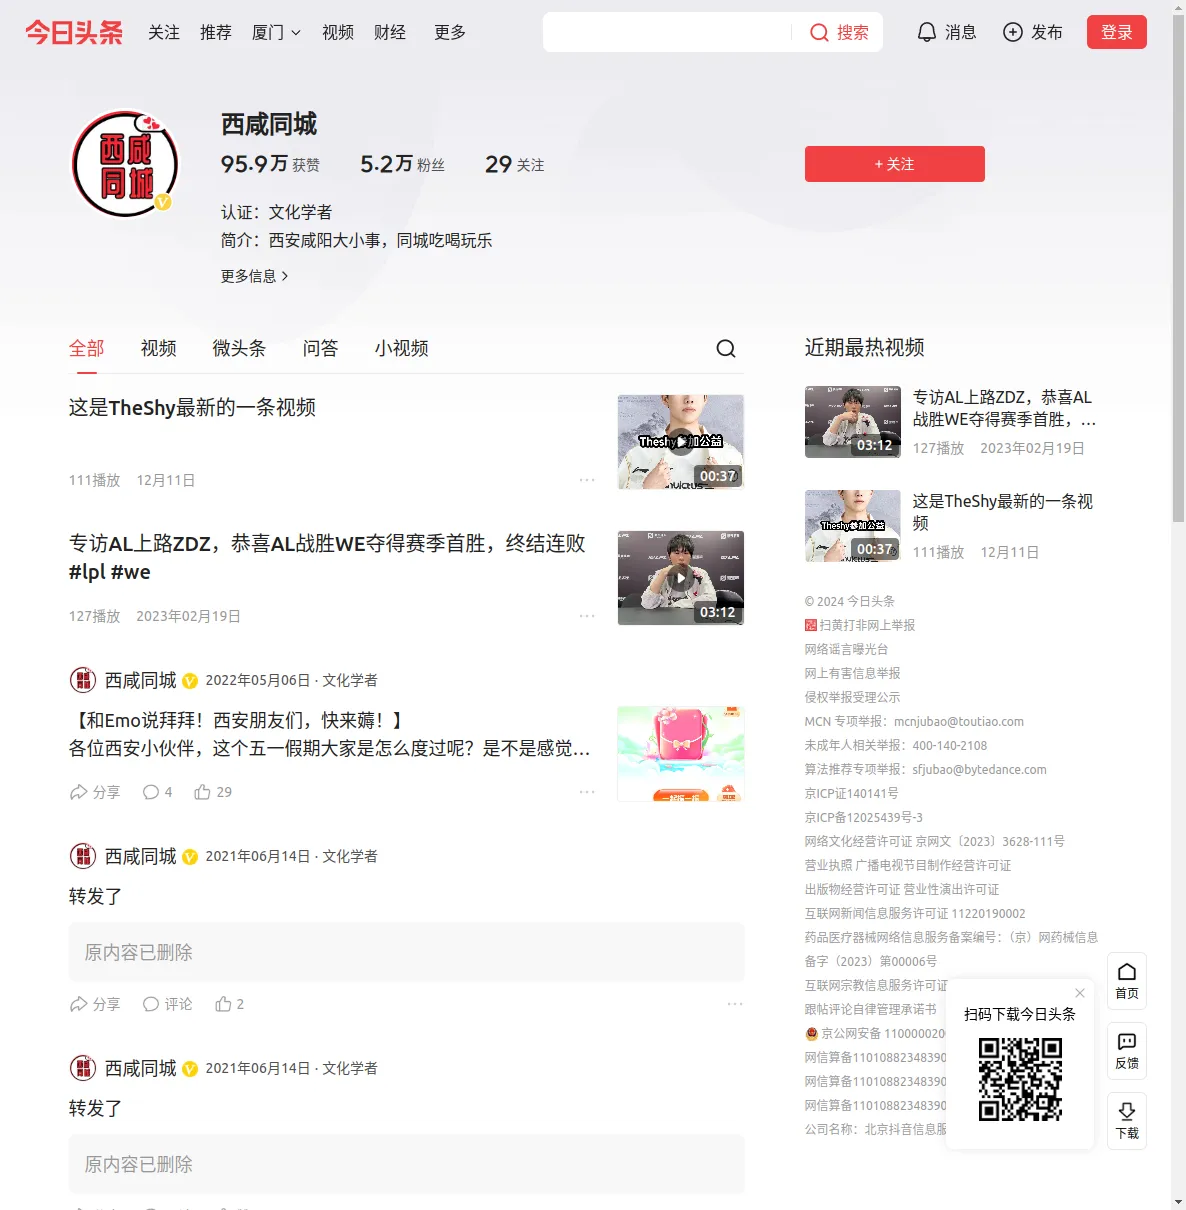The height and width of the screenshot is (1210, 1186).
Task: Click 下载 download side button
Action: coord(1127,1121)
